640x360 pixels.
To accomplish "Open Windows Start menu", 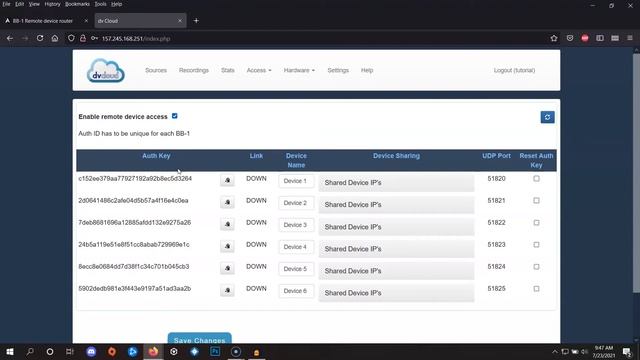I will pos(10,351).
